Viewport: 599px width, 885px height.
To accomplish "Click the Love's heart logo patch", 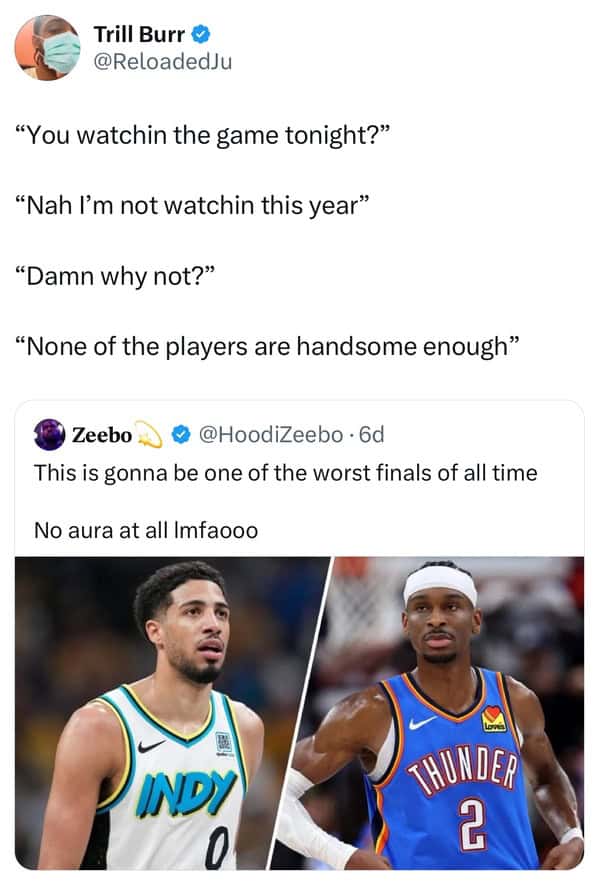I will [x=493, y=719].
